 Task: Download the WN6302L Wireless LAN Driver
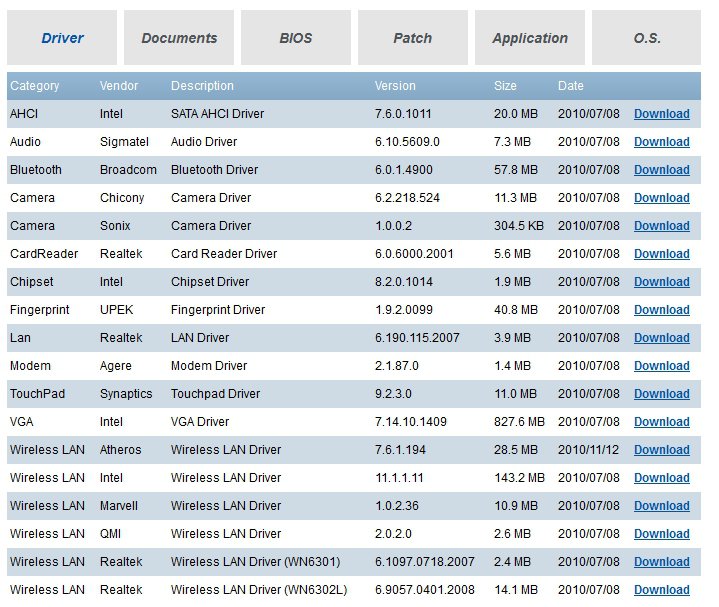pos(662,589)
